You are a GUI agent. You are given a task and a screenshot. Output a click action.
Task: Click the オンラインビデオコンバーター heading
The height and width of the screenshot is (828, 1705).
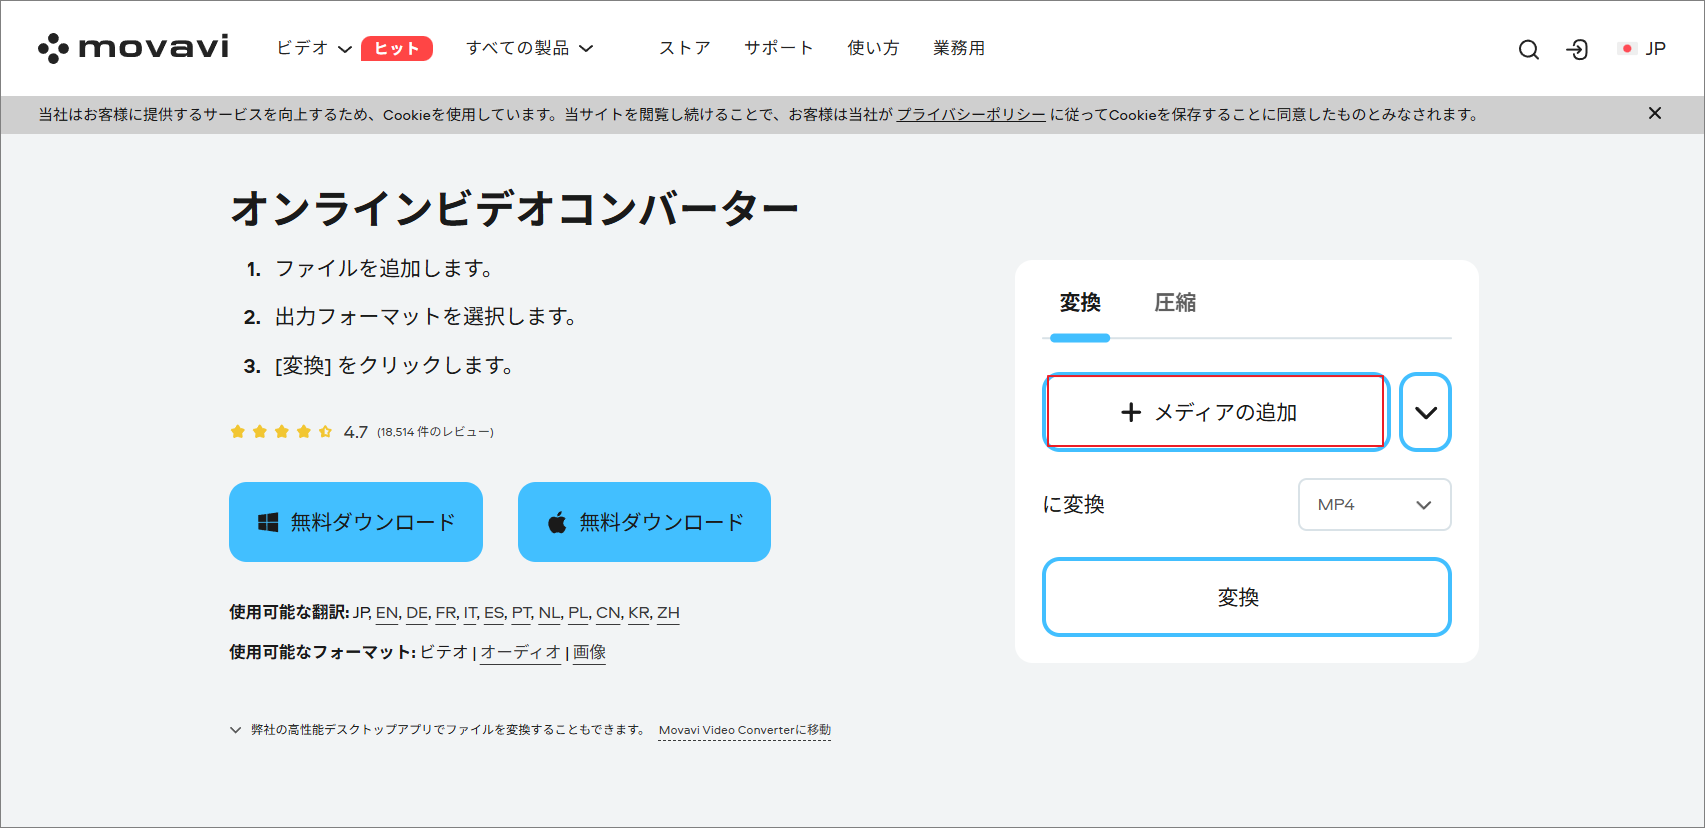point(514,209)
